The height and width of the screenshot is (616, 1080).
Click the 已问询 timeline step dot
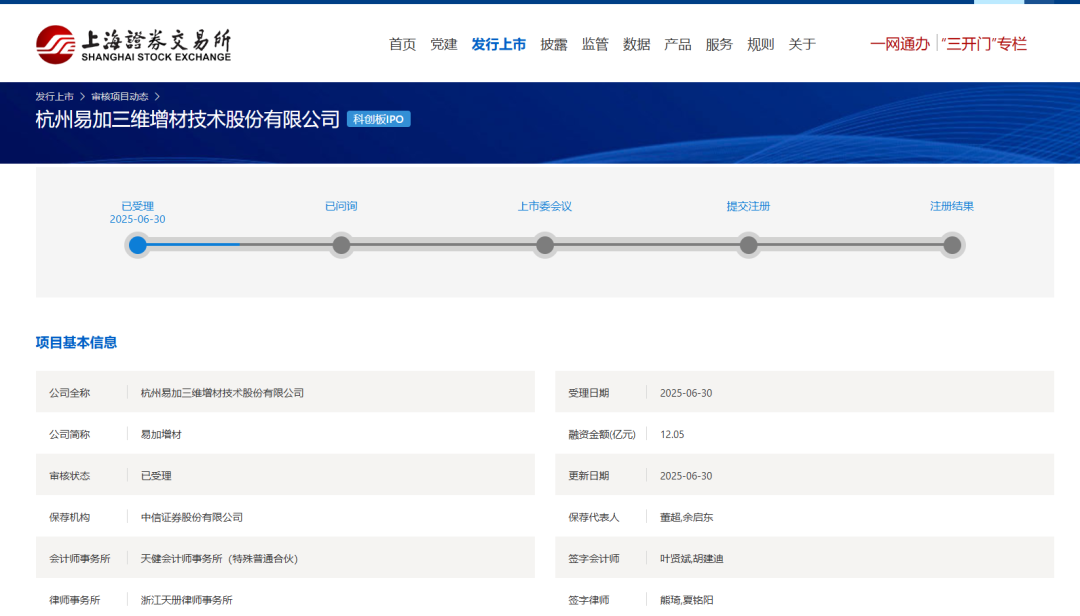point(341,245)
